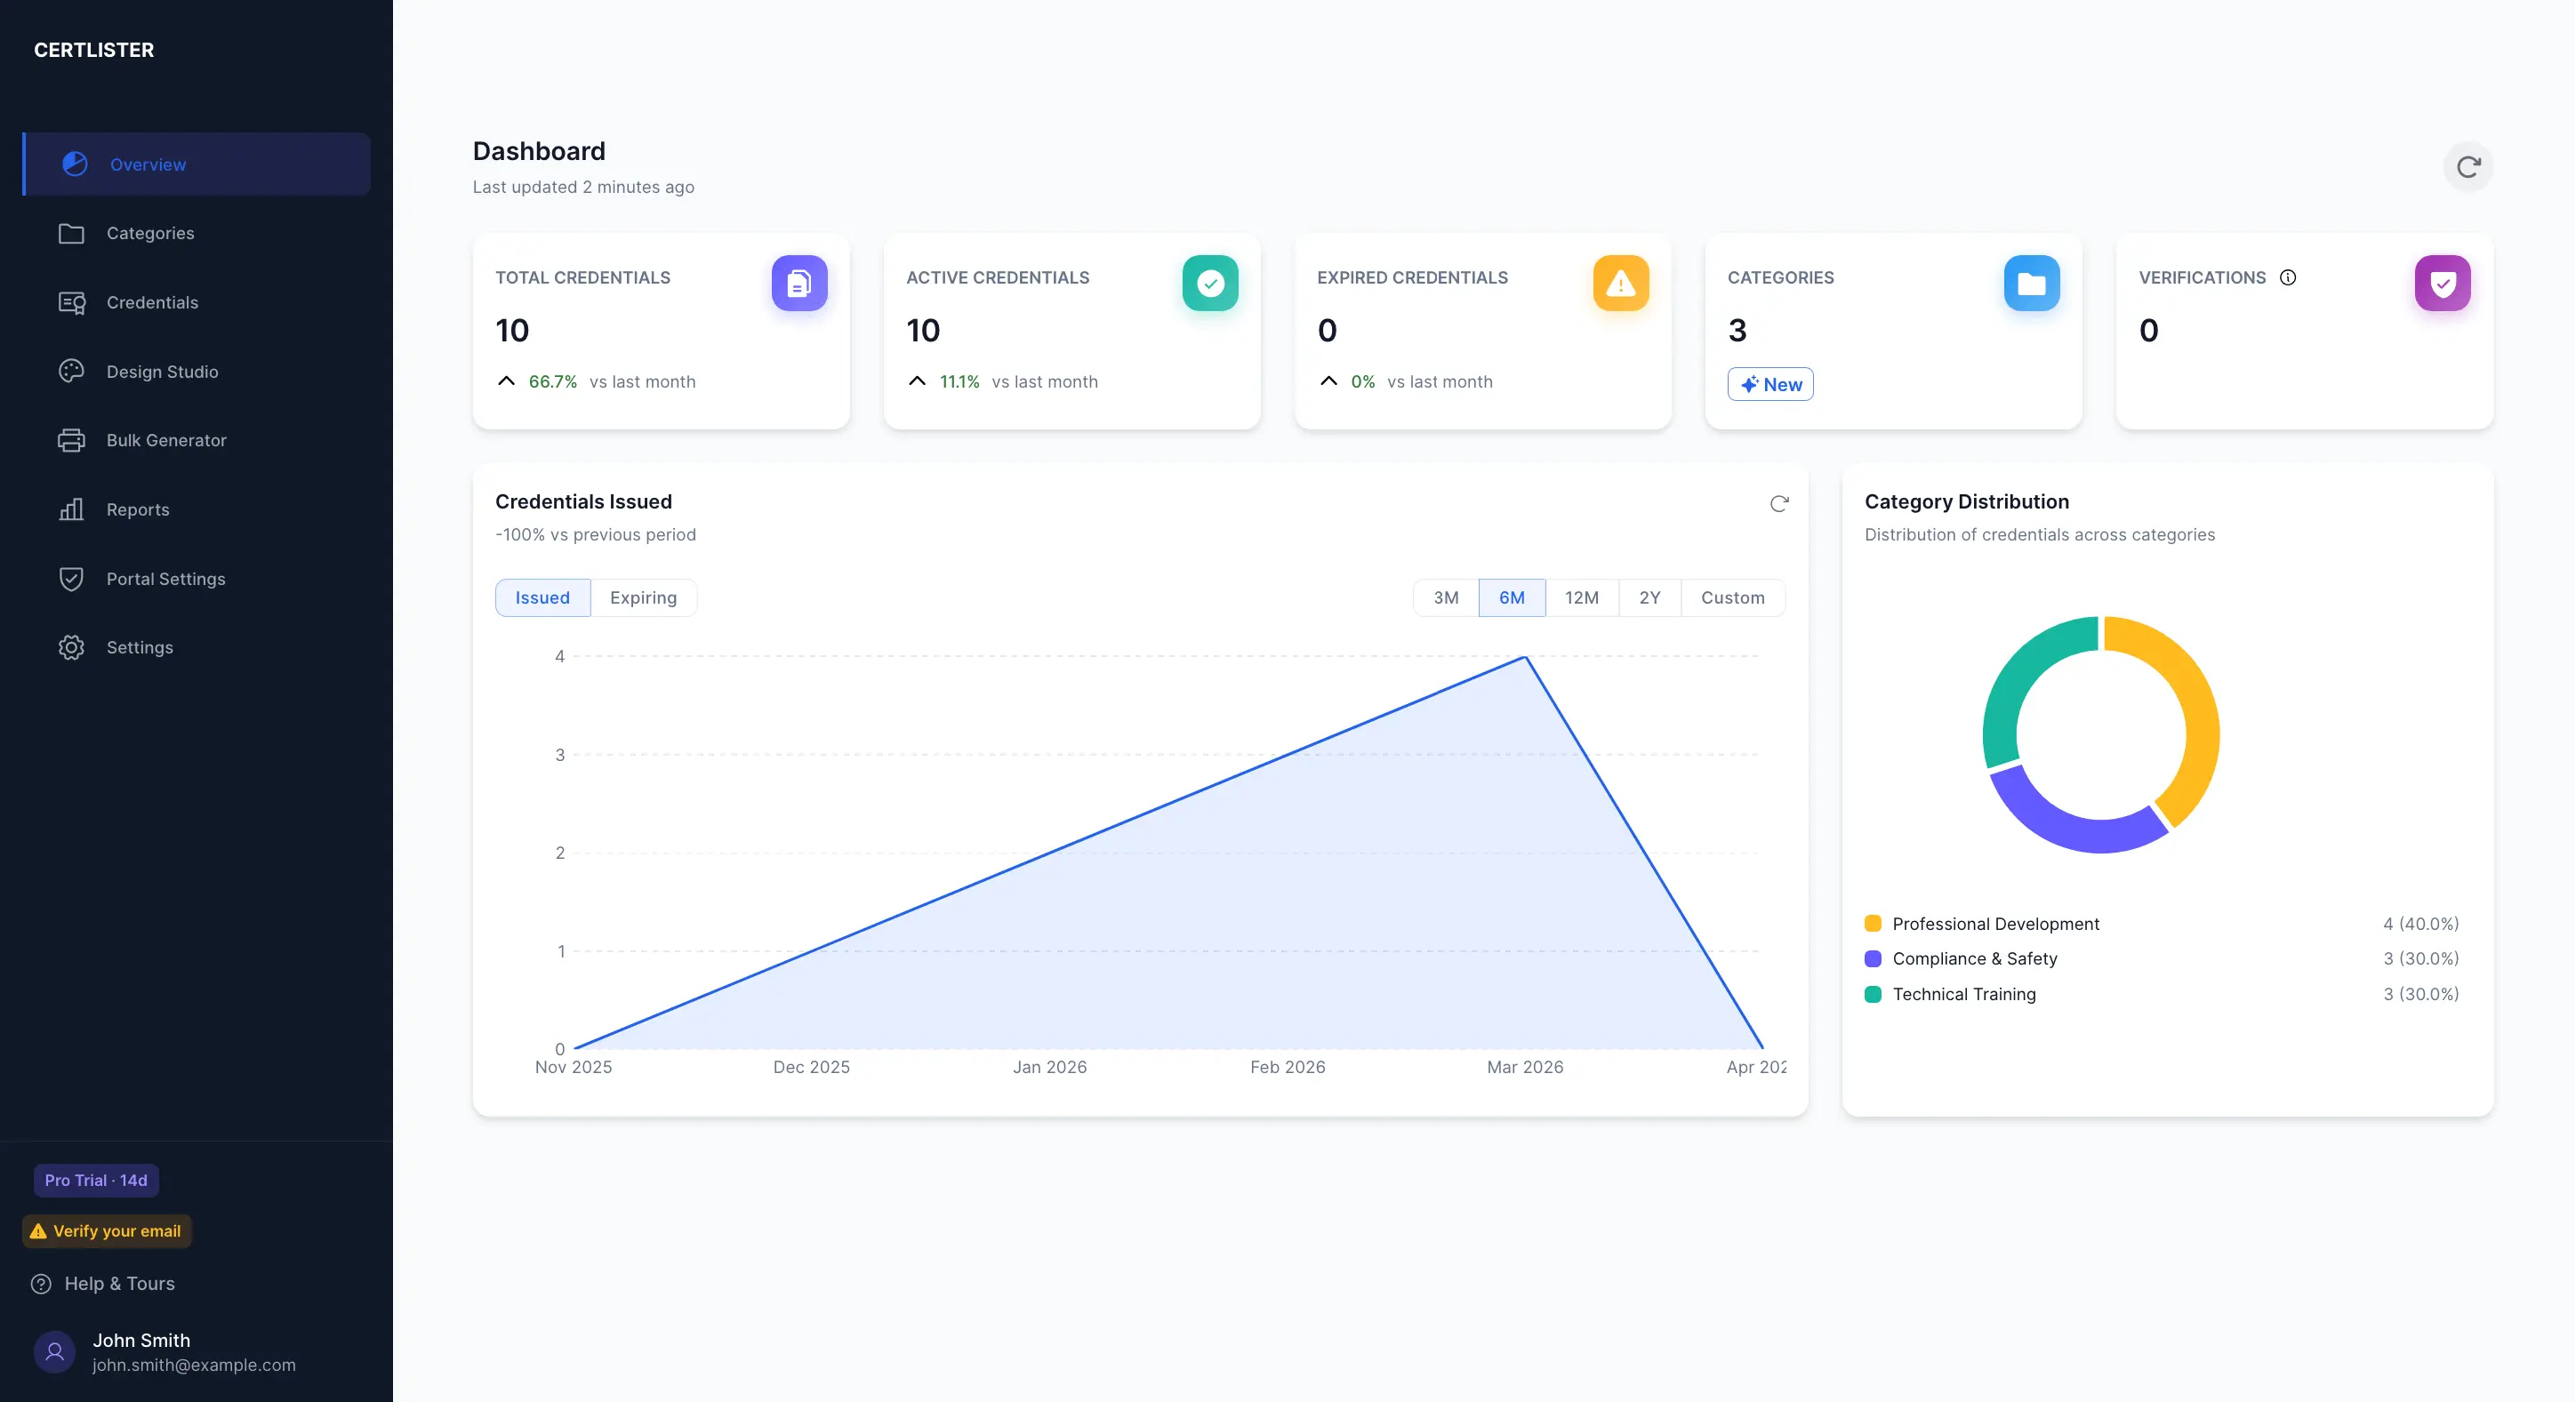
Task: Select the Issued tab
Action: [x=541, y=597]
